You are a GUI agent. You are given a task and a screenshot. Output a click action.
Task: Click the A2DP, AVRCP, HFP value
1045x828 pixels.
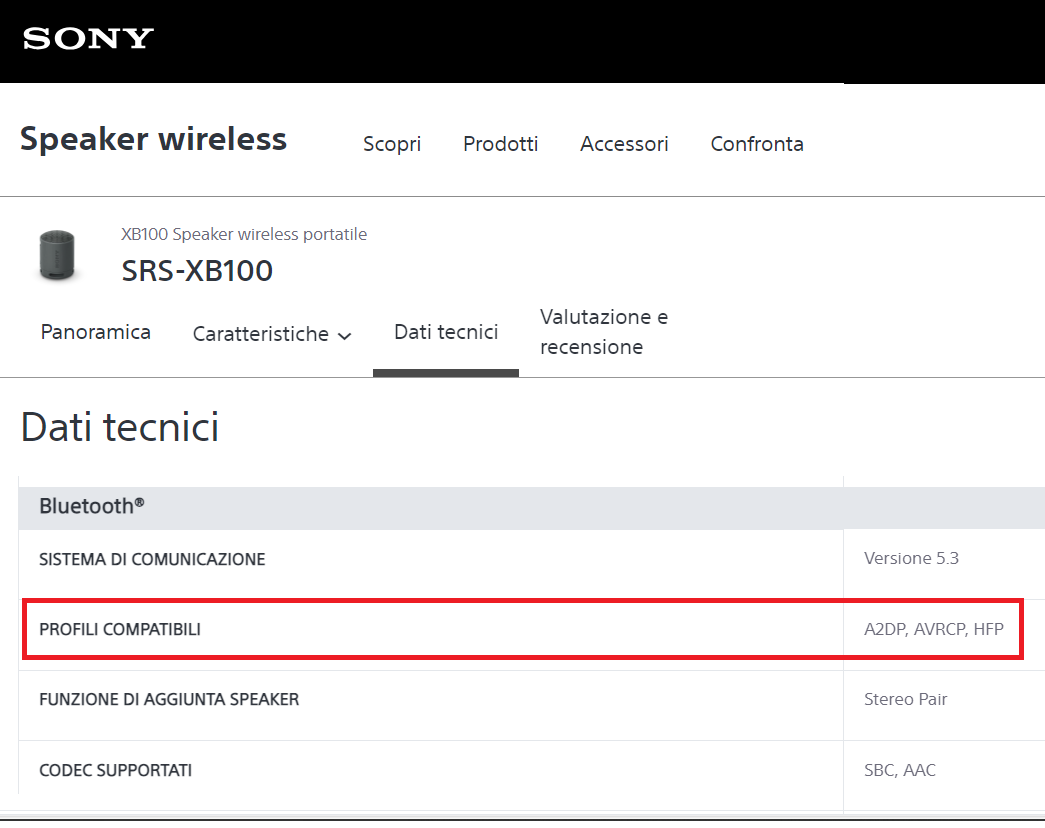pyautogui.click(x=933, y=629)
